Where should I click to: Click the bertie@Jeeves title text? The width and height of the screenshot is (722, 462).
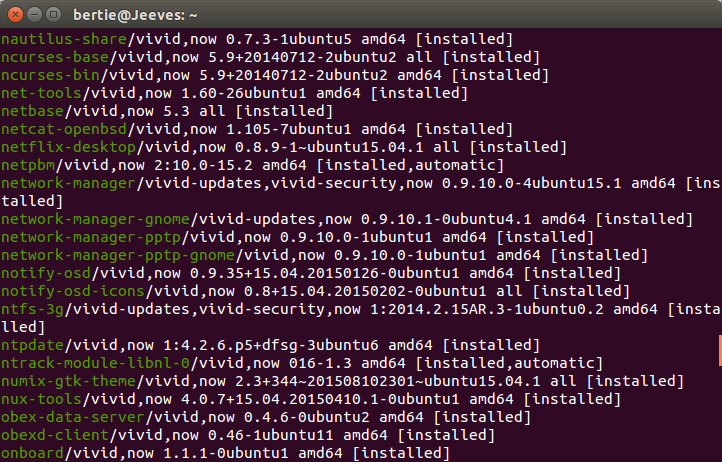coord(135,15)
